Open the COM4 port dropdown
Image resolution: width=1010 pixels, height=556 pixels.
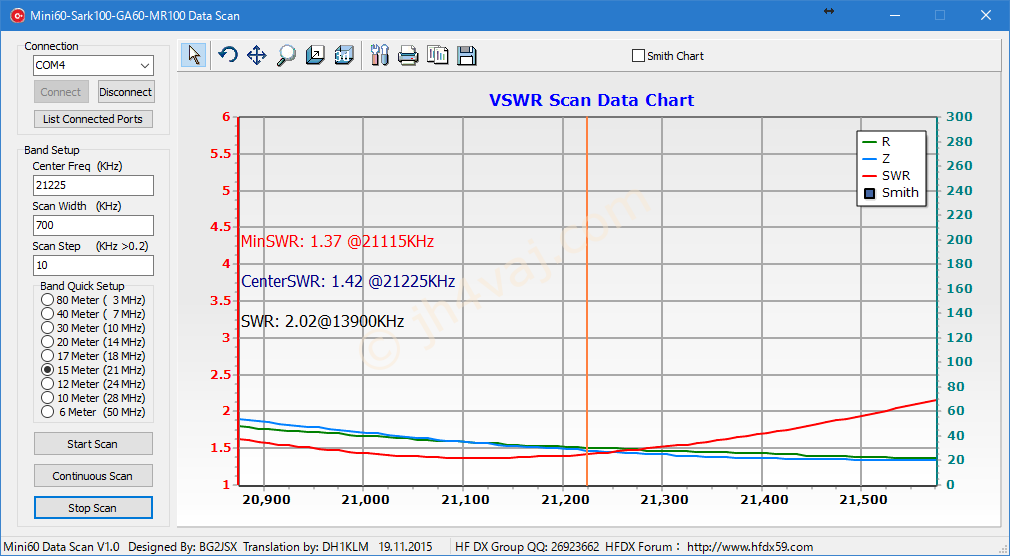144,65
